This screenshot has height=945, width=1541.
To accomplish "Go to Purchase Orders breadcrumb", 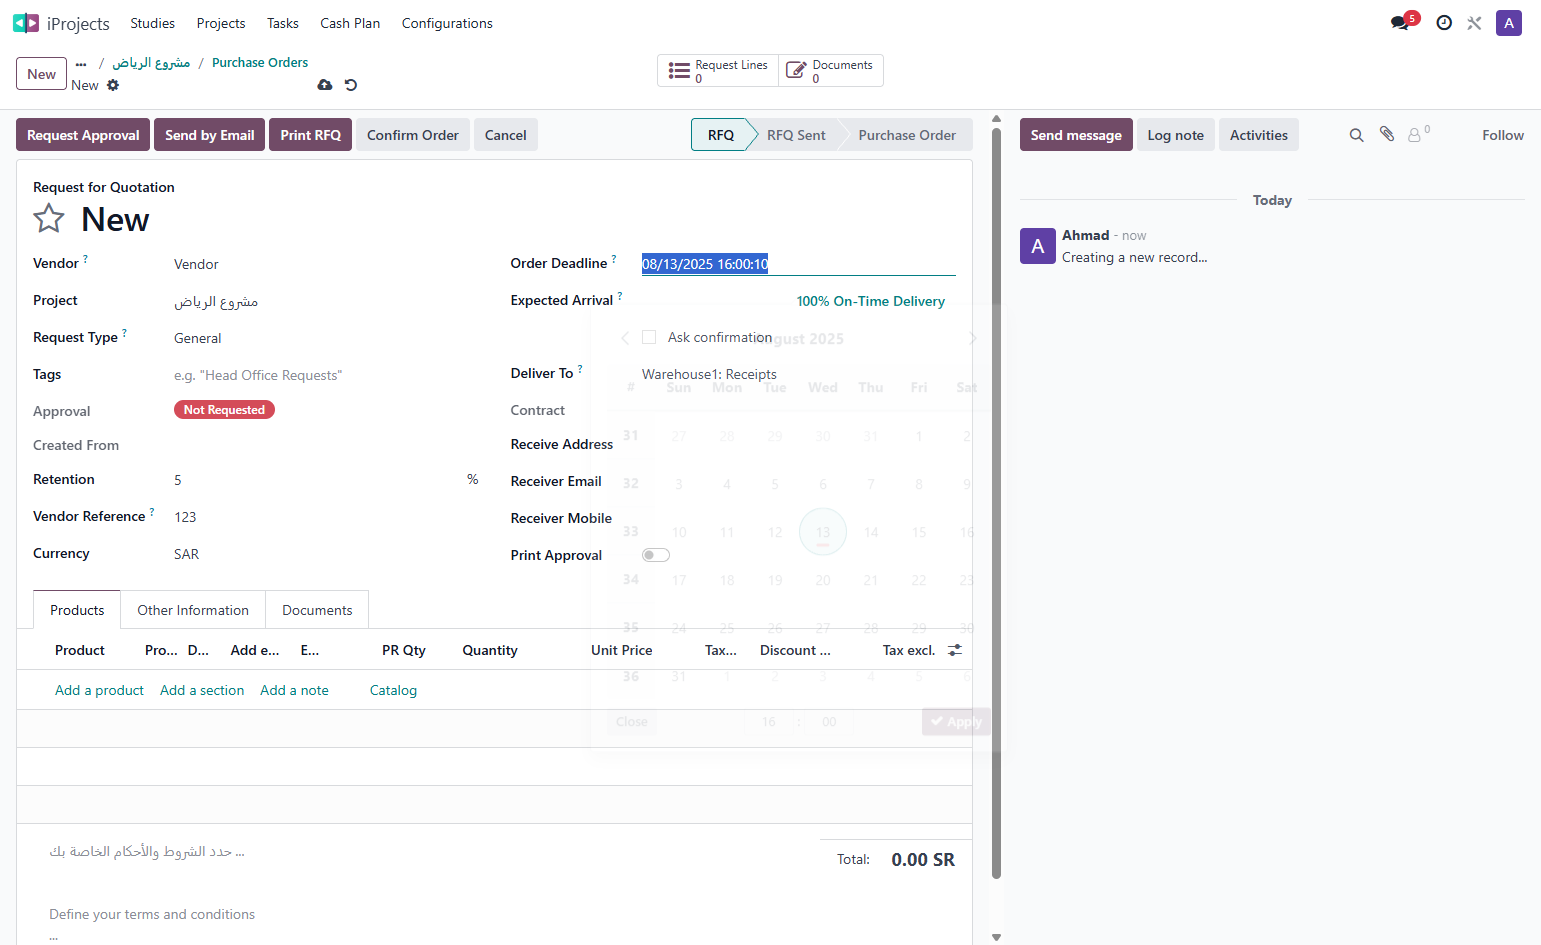I will click(x=260, y=62).
